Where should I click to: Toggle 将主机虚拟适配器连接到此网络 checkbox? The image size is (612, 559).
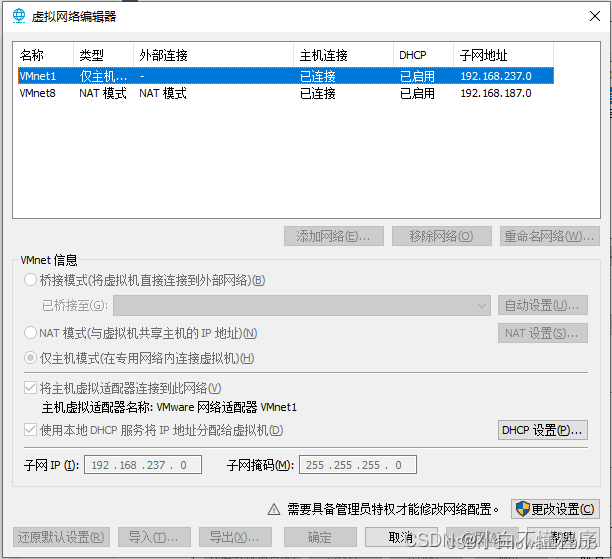[x=30, y=388]
